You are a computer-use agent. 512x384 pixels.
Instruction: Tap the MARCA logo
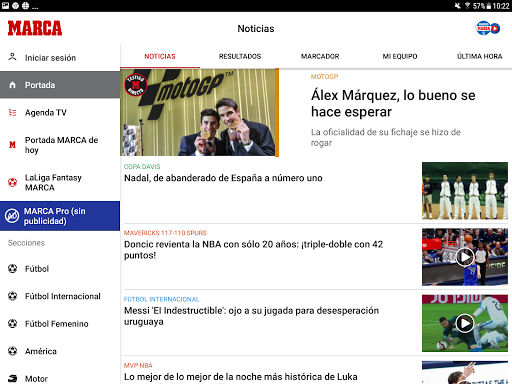click(x=35, y=28)
